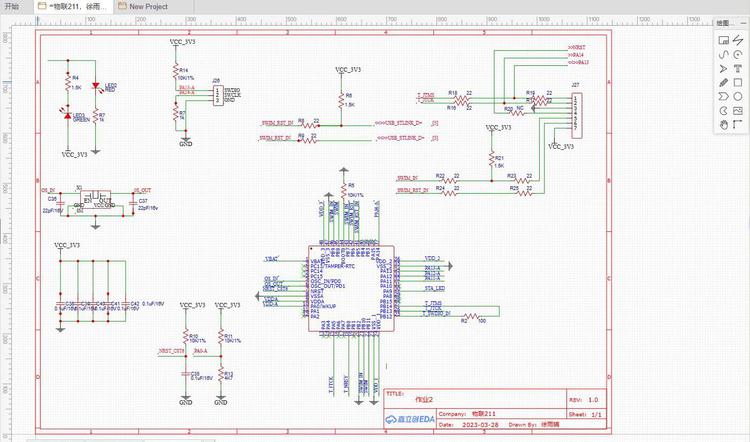Pick the Freehand pencil tool
750x442 pixels.
coord(724,83)
